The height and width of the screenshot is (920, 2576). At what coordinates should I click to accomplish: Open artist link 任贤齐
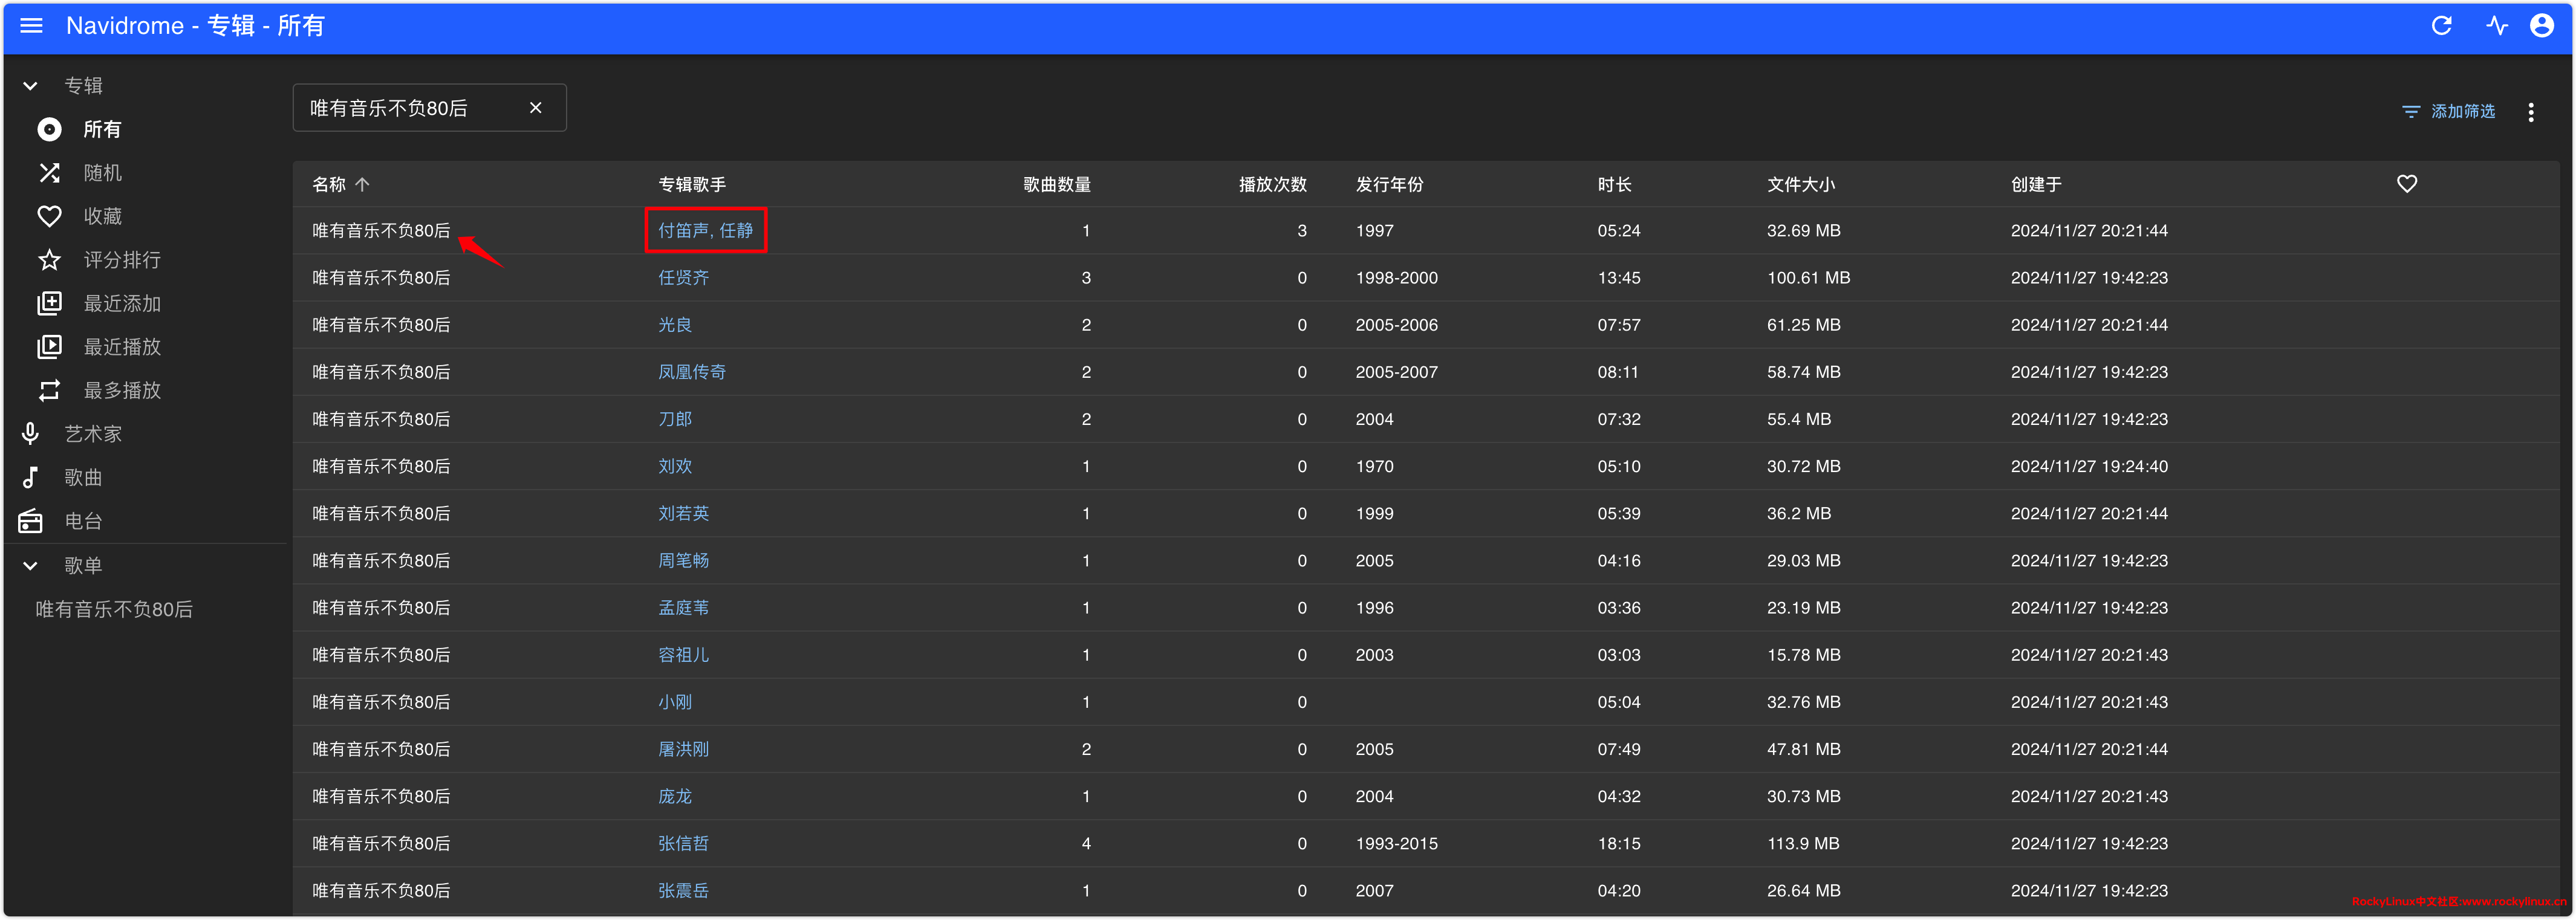pos(683,278)
